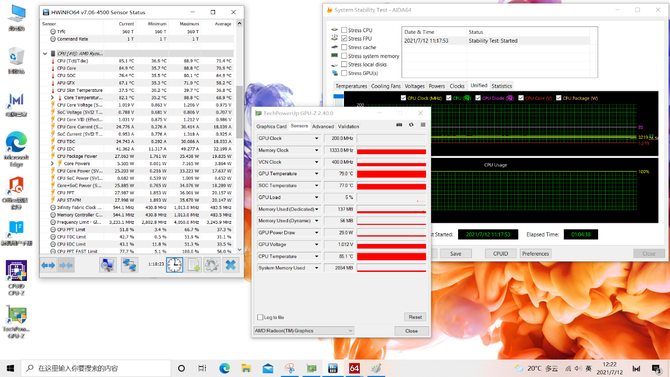This screenshot has width=670, height=377.
Task: Click HWiNFO blue X close-sensors icon
Action: point(230,265)
